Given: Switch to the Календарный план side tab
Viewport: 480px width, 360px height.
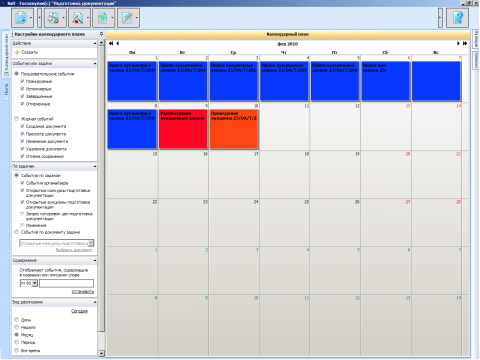Looking at the screenshot, I should tap(6, 54).
